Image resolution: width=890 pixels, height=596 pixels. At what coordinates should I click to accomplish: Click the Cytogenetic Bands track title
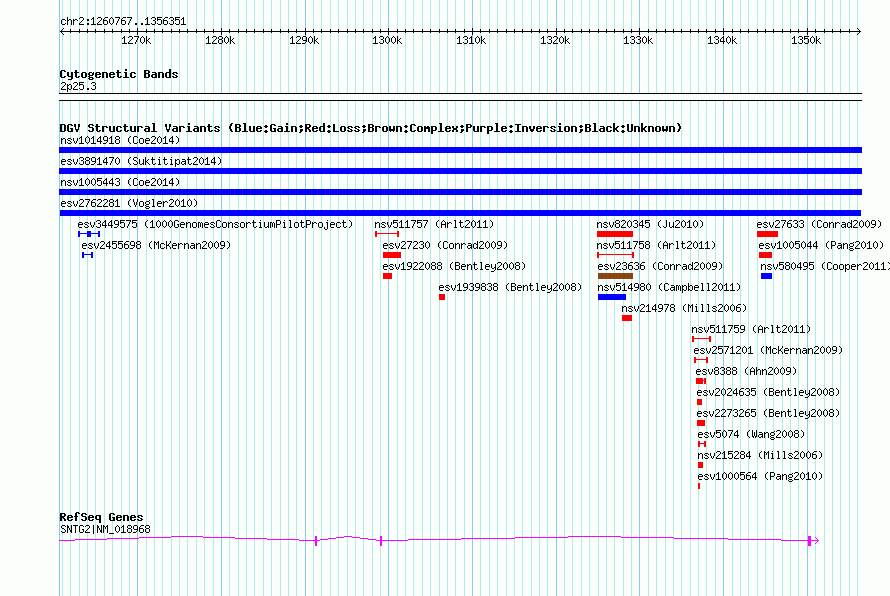(119, 74)
